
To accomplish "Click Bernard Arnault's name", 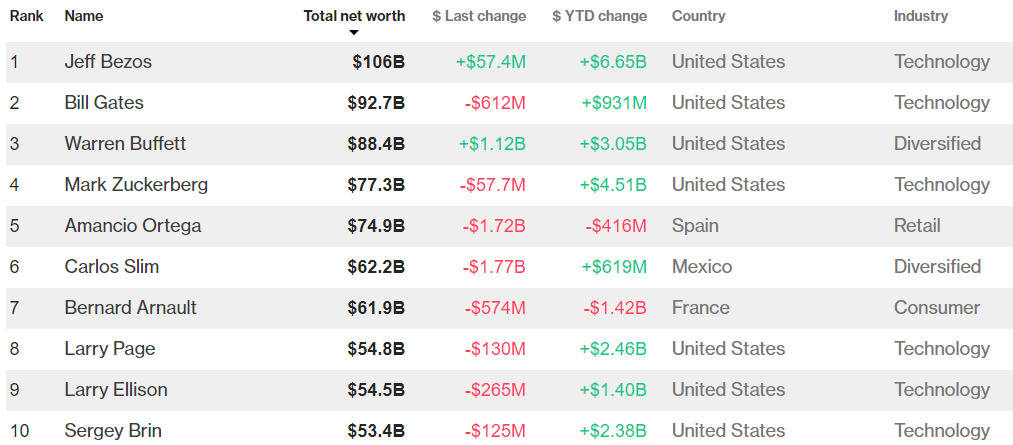I will (x=131, y=308).
